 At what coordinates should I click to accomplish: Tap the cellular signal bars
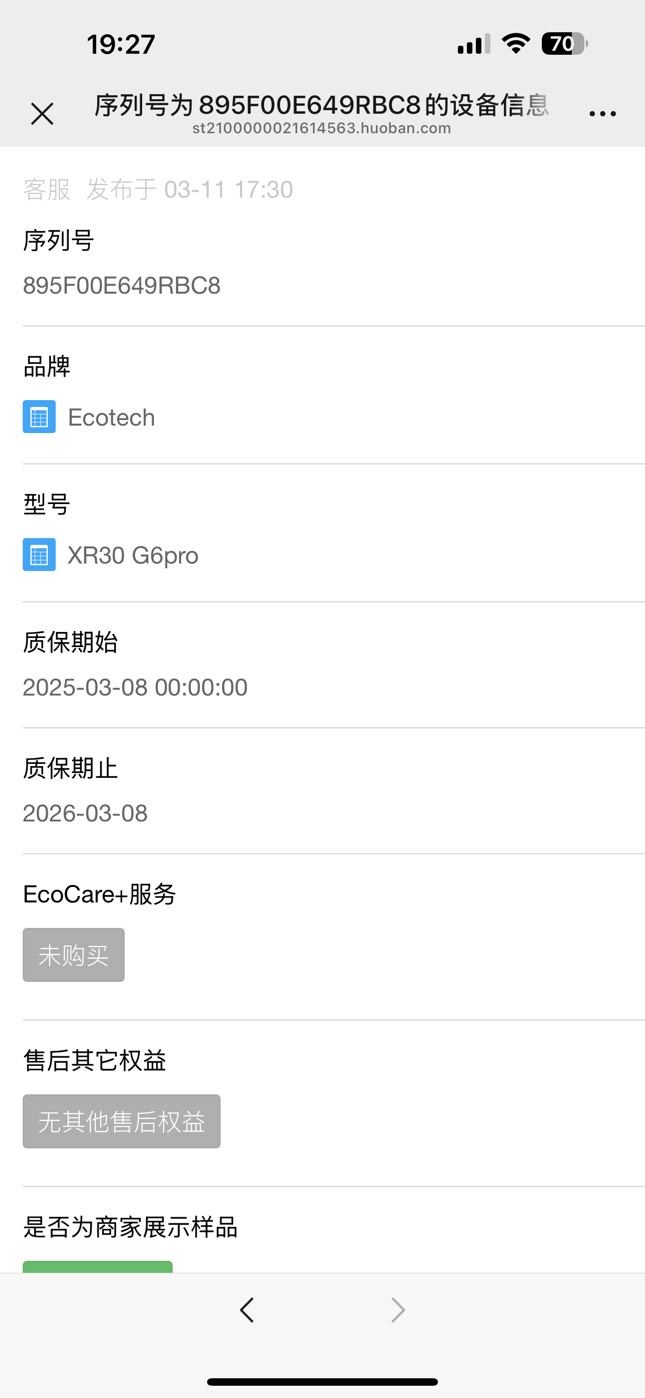click(x=472, y=44)
